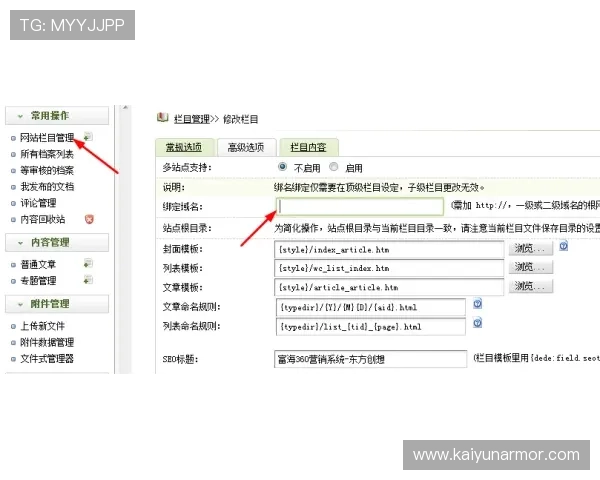Open 网站栏目管理 in the sidebar
600x480 pixels.
[x=47, y=137]
